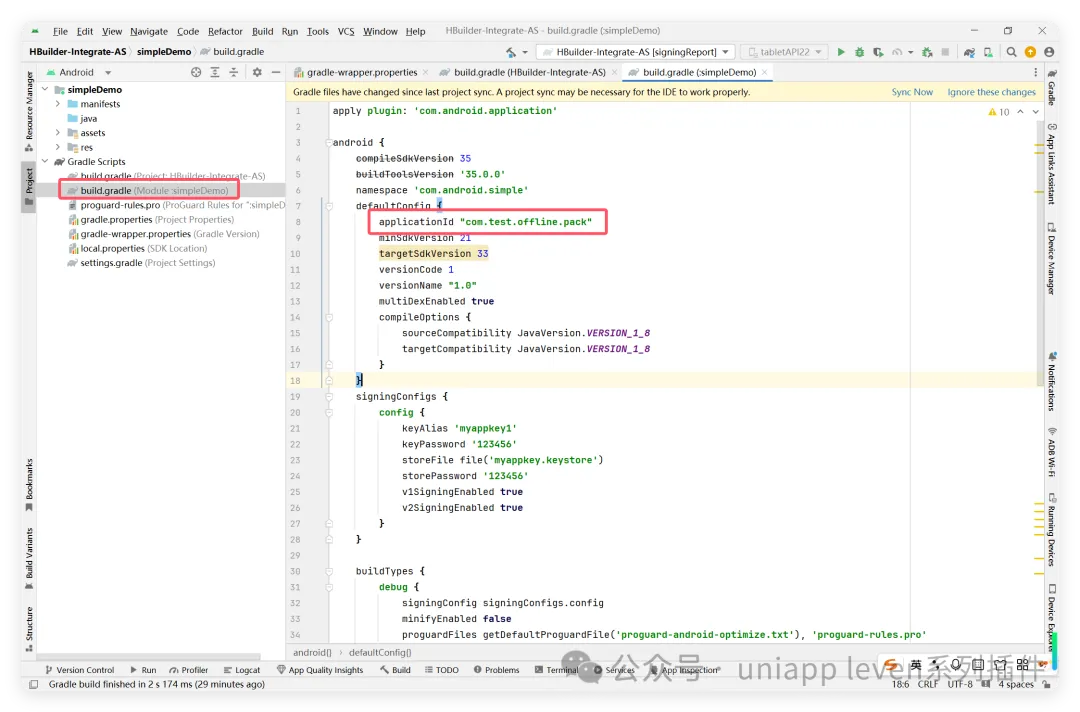Open dropdown arrow next to hammer icon

point(525,52)
